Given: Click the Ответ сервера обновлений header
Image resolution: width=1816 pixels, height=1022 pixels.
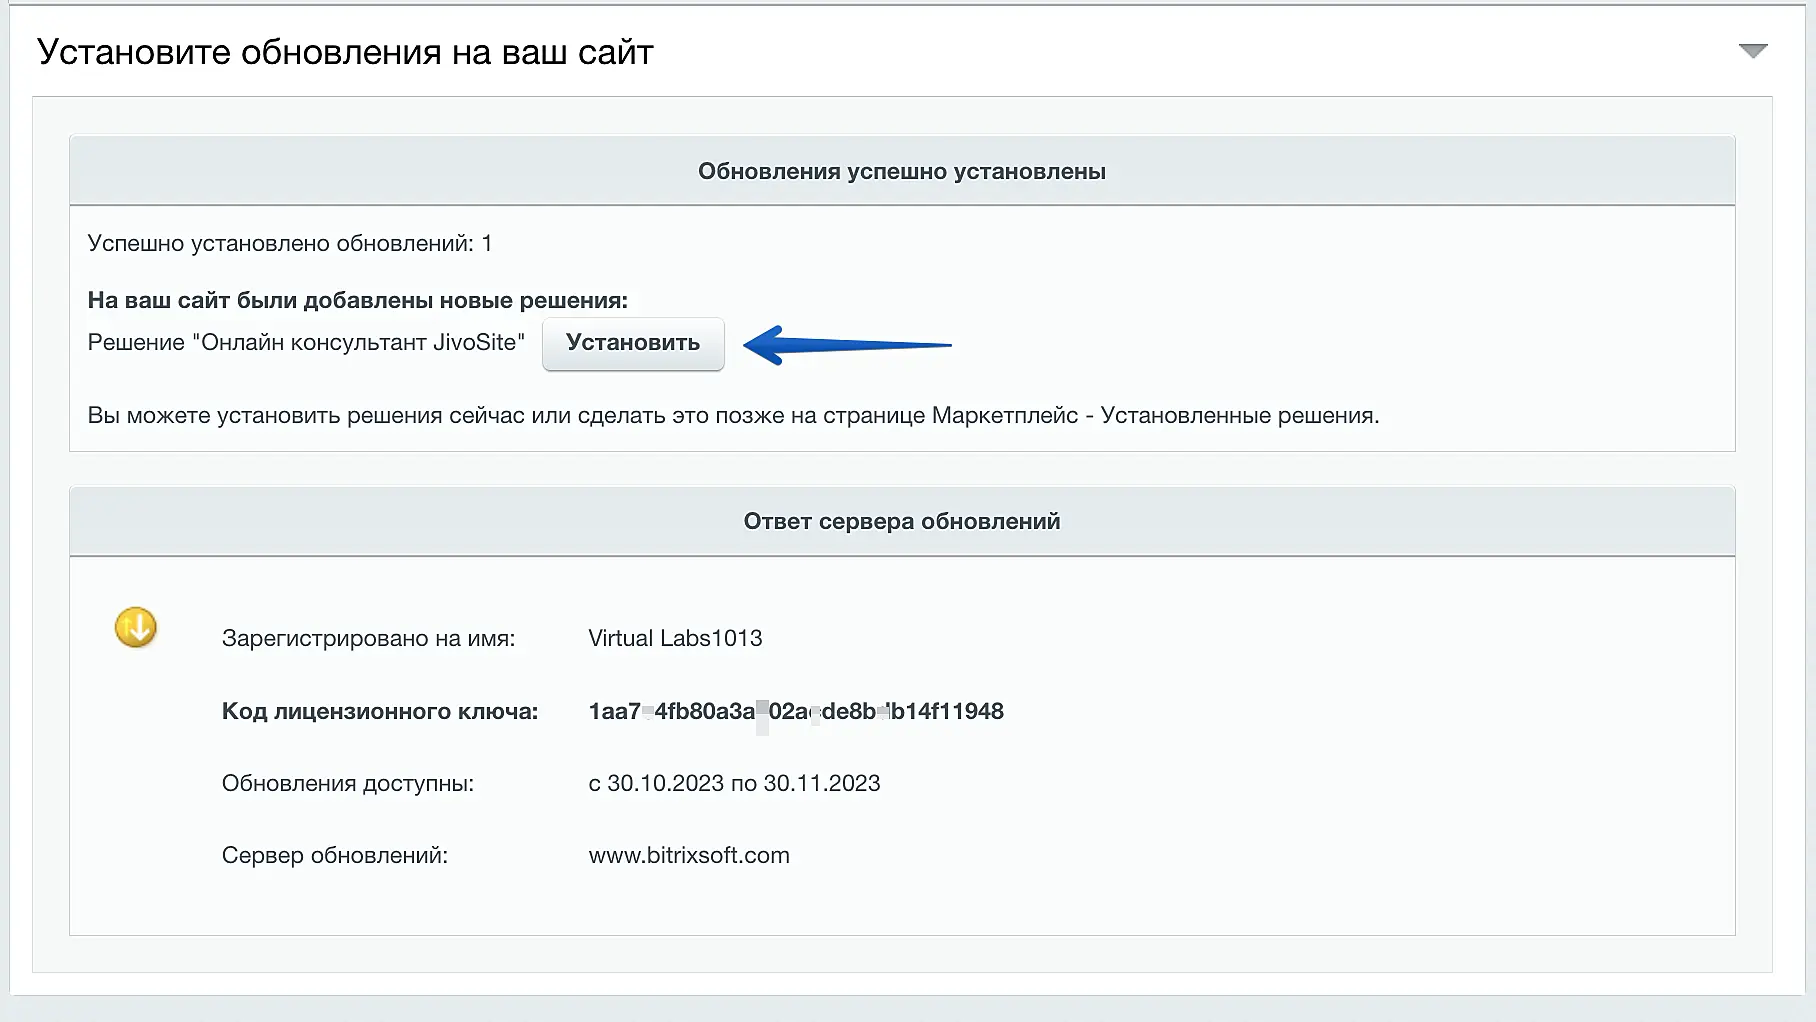Looking at the screenshot, I should (901, 521).
